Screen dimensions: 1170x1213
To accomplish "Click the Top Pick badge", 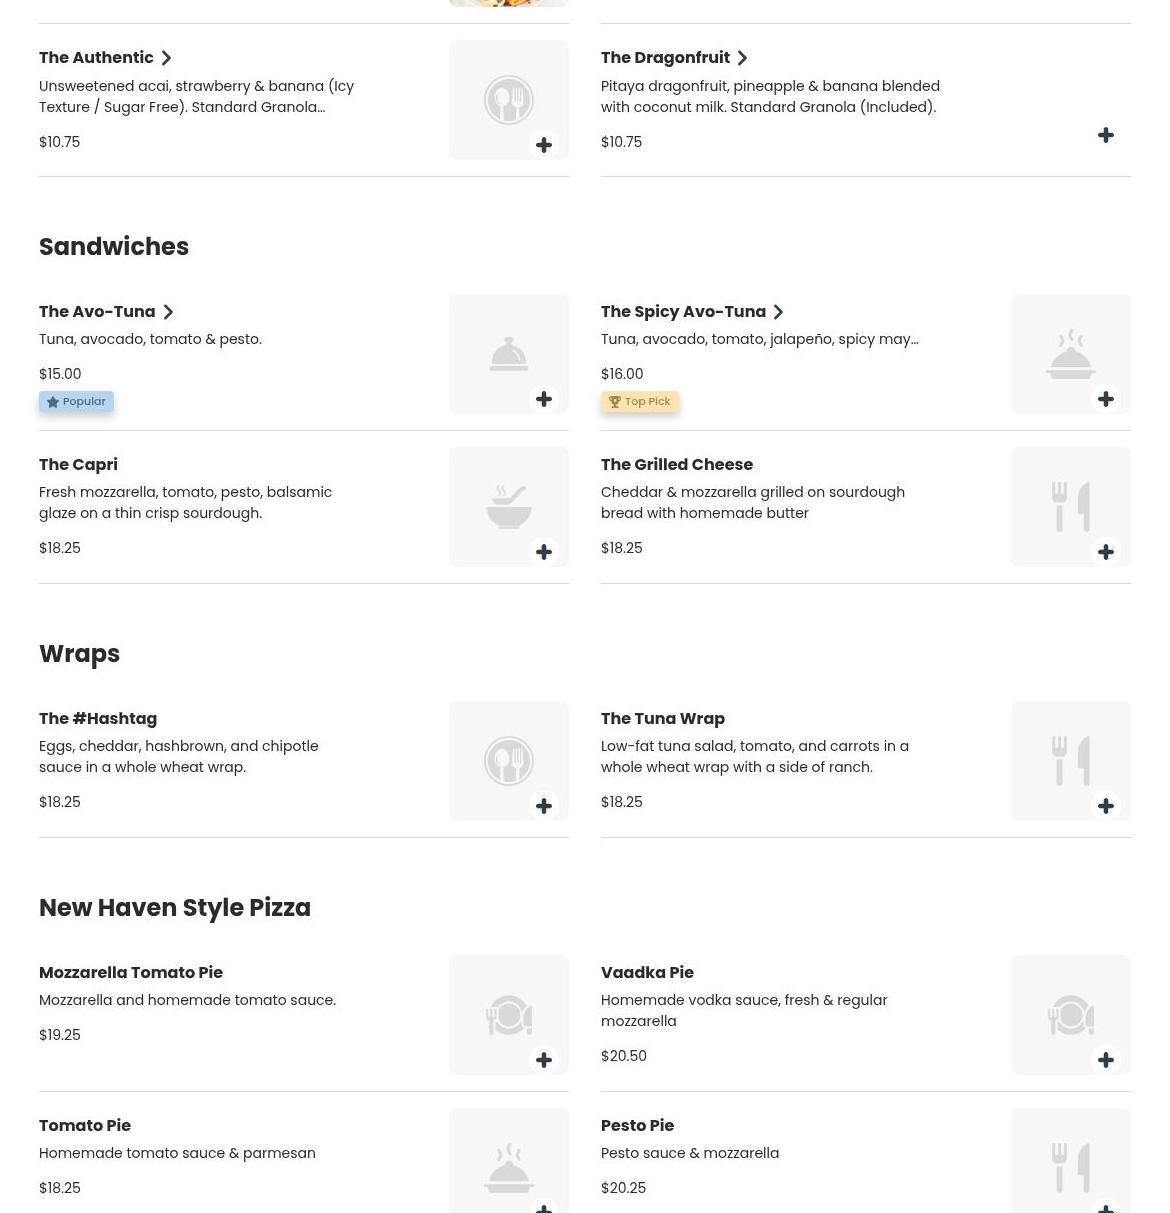I will tap(640, 402).
